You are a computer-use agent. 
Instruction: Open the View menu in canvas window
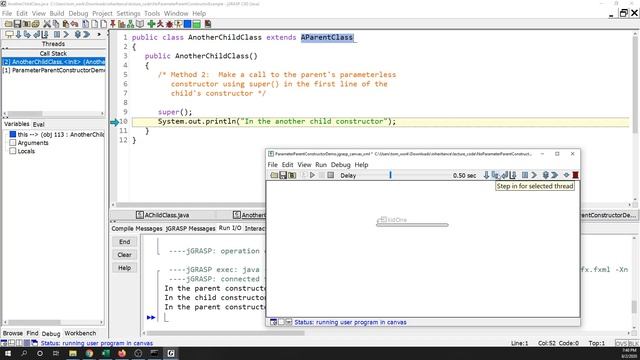coord(304,164)
